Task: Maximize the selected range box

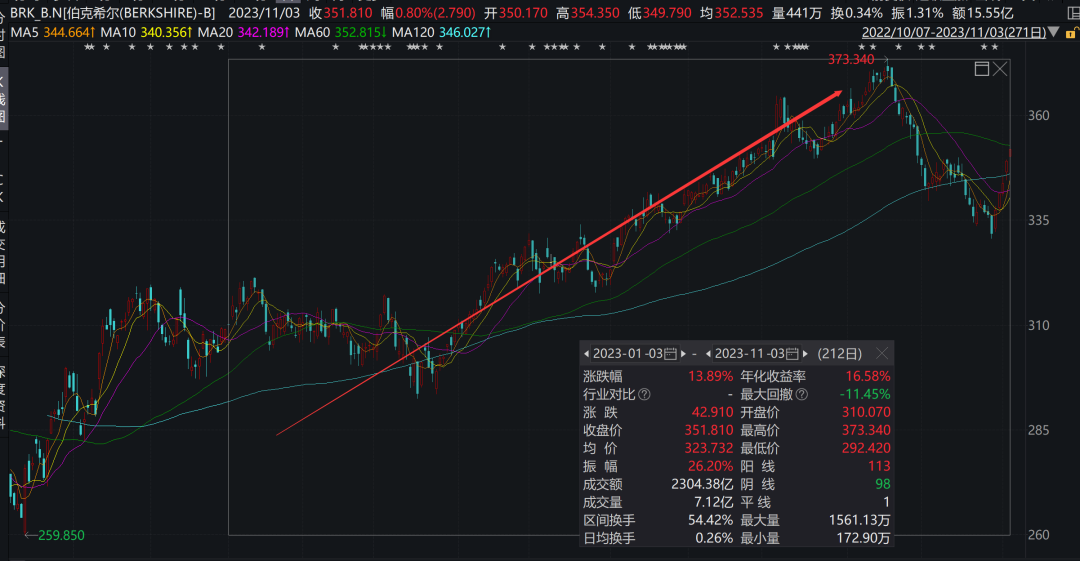Action: tap(982, 69)
